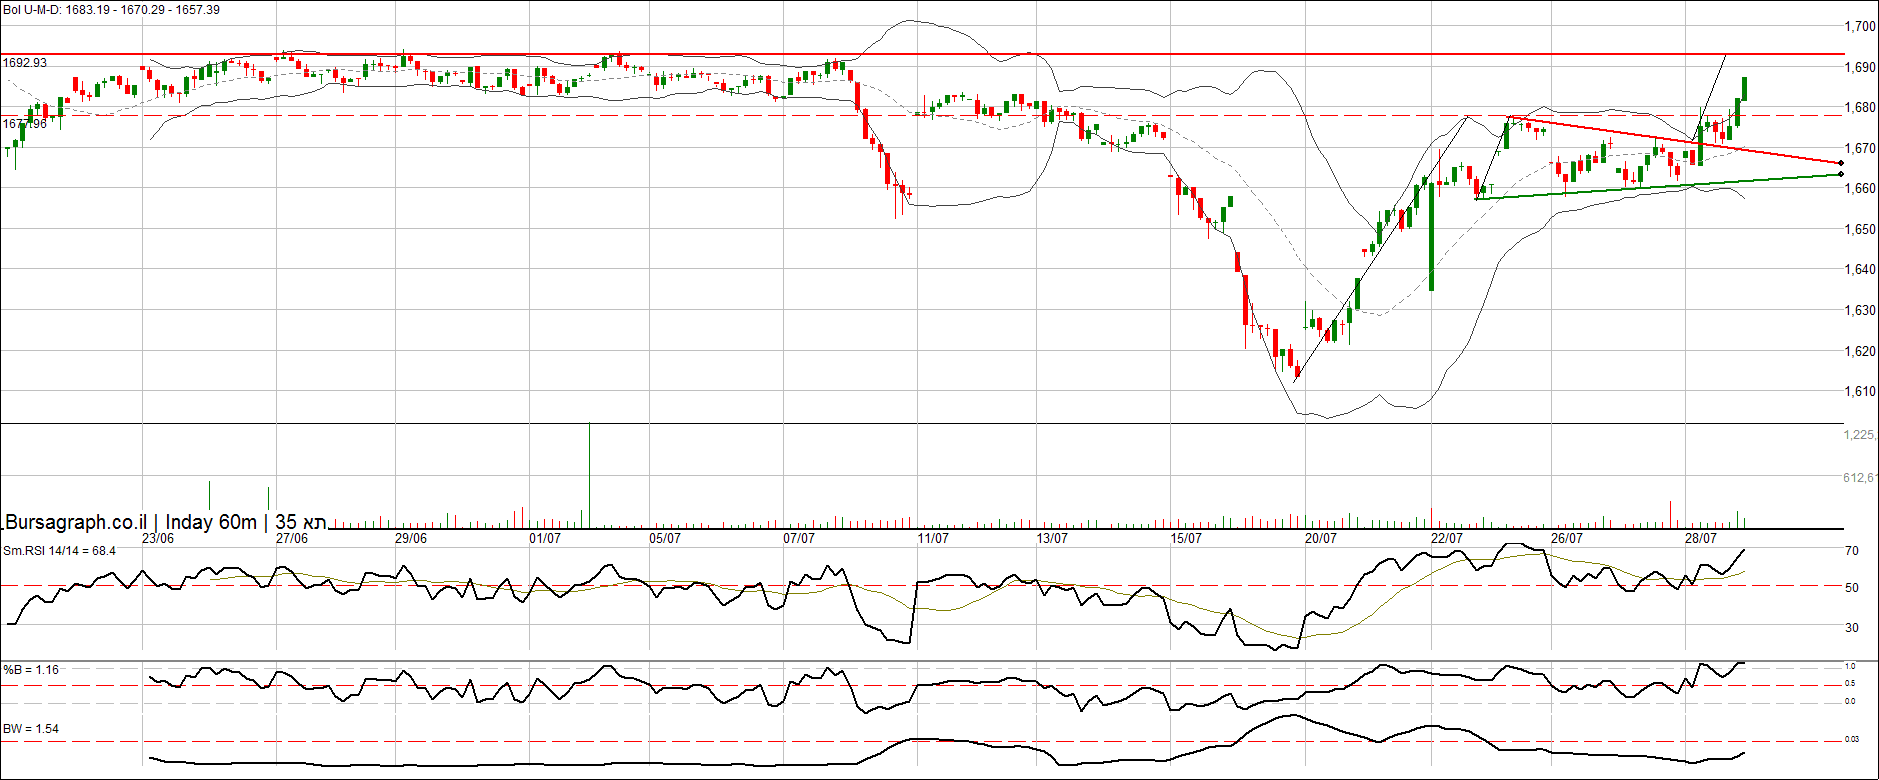Image resolution: width=1879 pixels, height=780 pixels.
Task: Click the 1,620 price axis label
Action: coord(1859,352)
